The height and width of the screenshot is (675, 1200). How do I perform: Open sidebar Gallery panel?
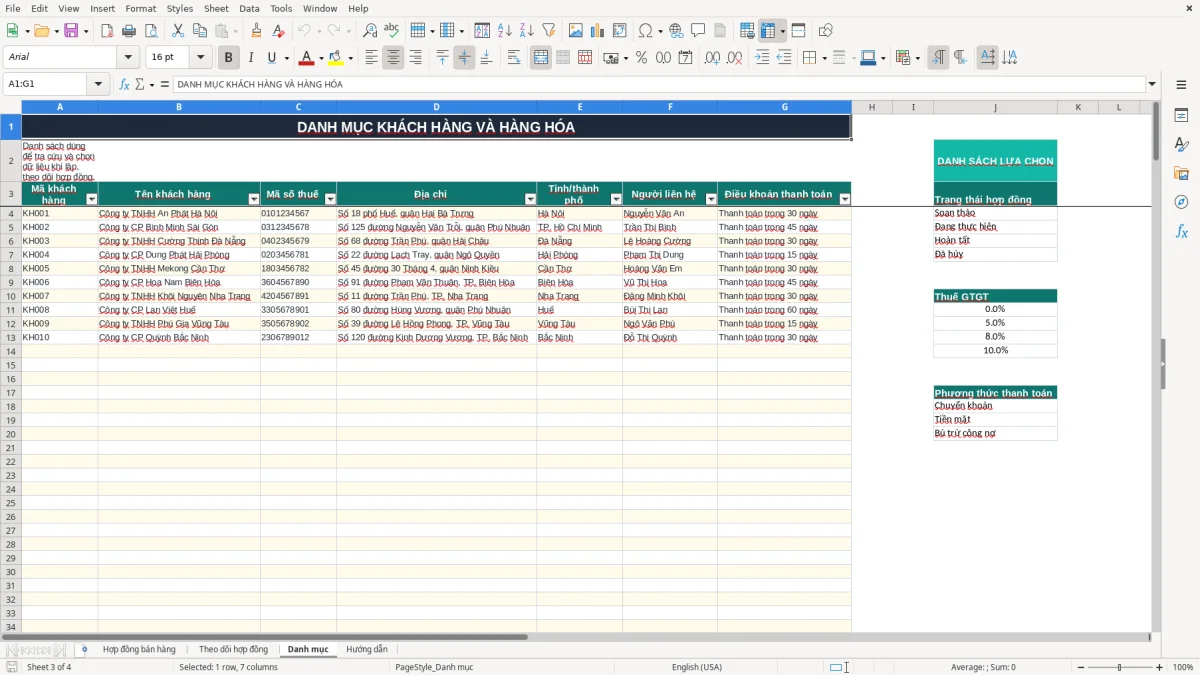(x=1181, y=173)
